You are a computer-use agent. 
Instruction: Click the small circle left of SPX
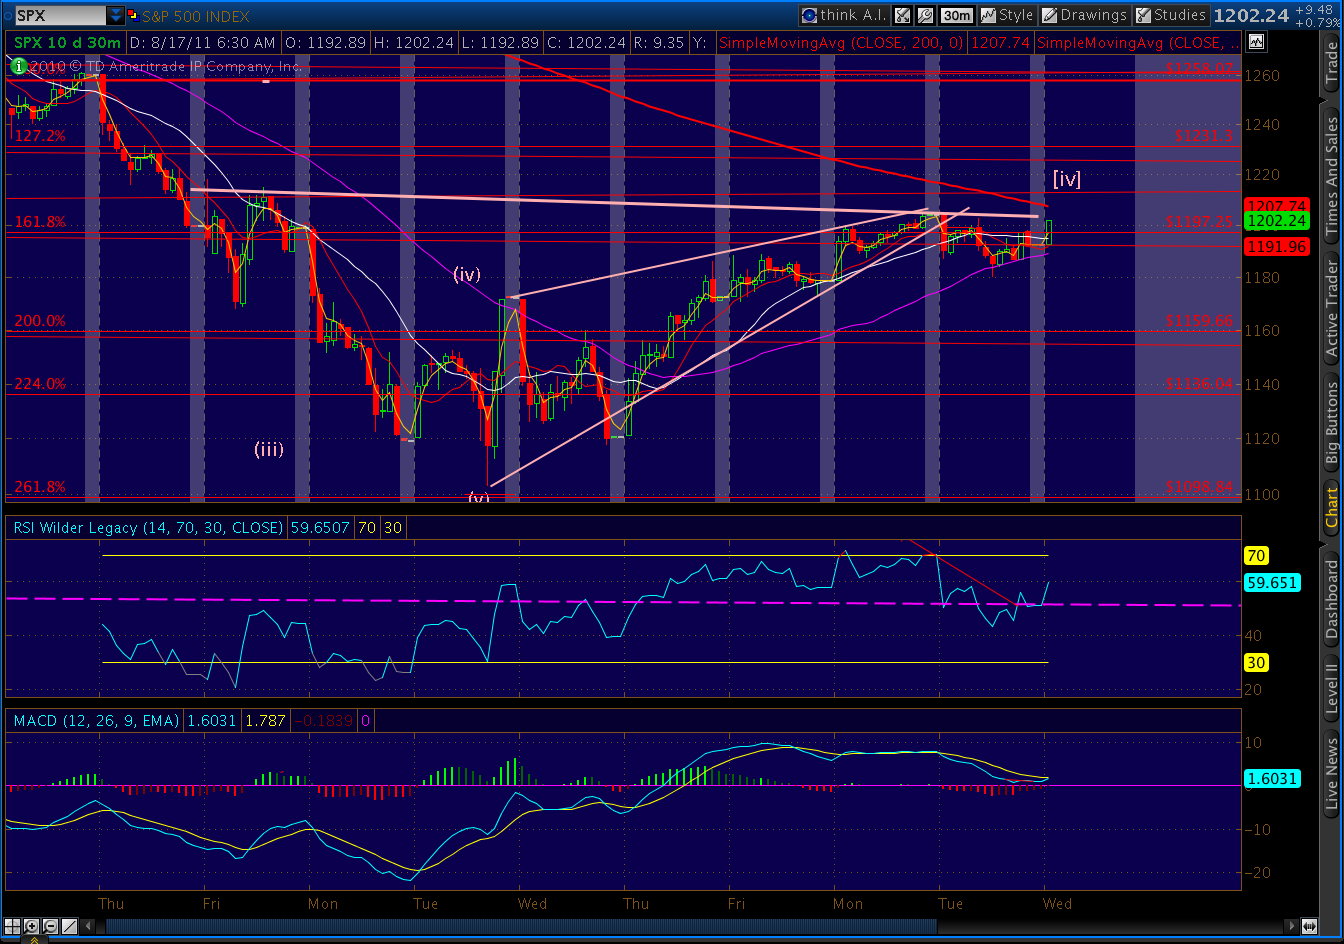coord(7,16)
